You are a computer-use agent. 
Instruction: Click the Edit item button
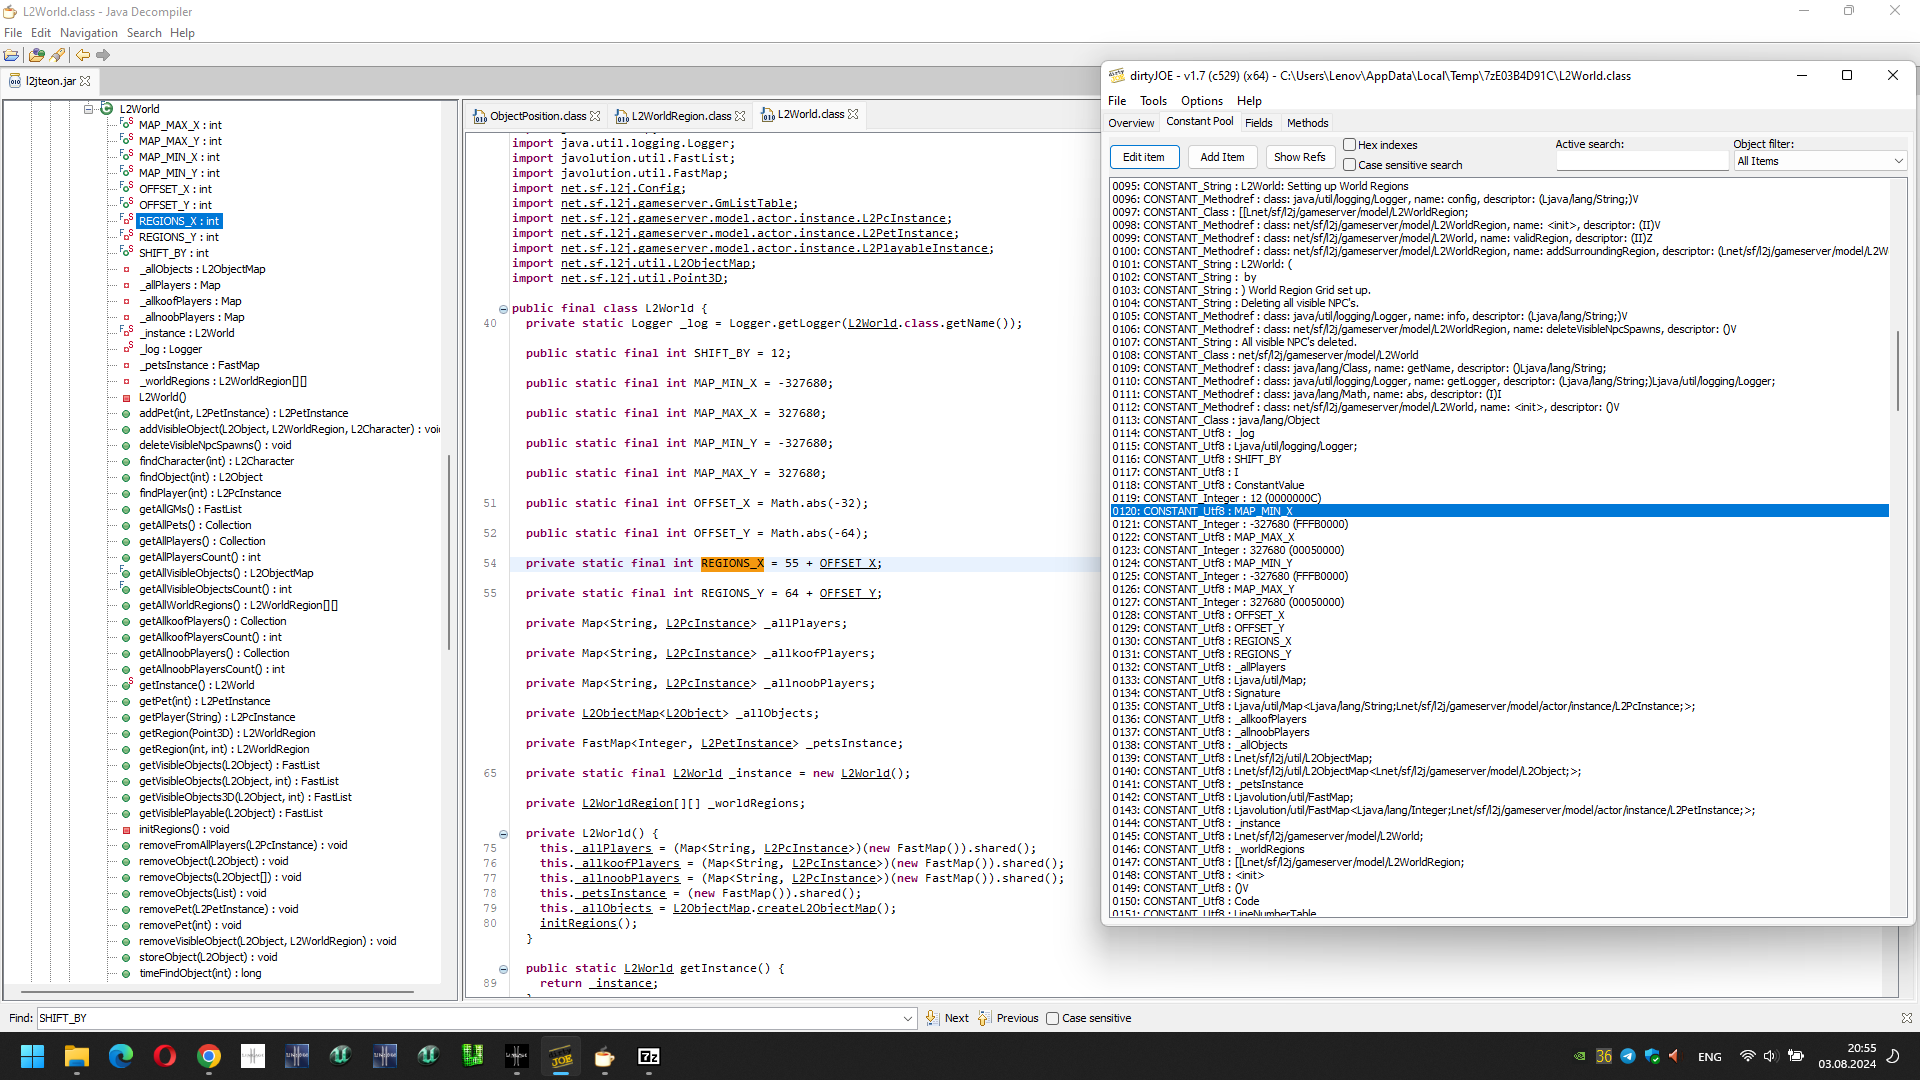coord(1144,157)
